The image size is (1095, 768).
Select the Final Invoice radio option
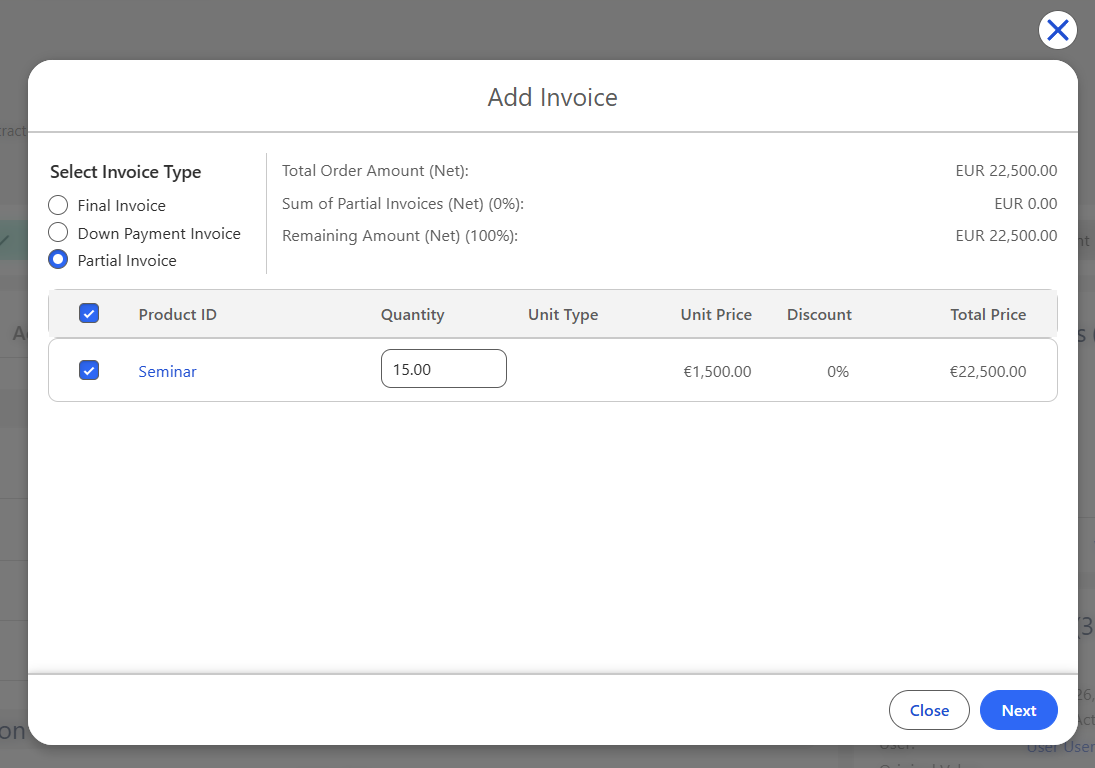click(58, 205)
